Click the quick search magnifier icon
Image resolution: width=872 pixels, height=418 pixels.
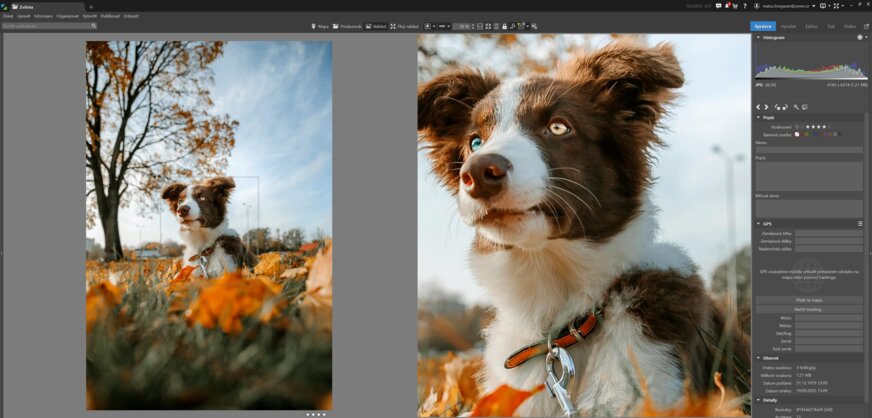click(93, 26)
